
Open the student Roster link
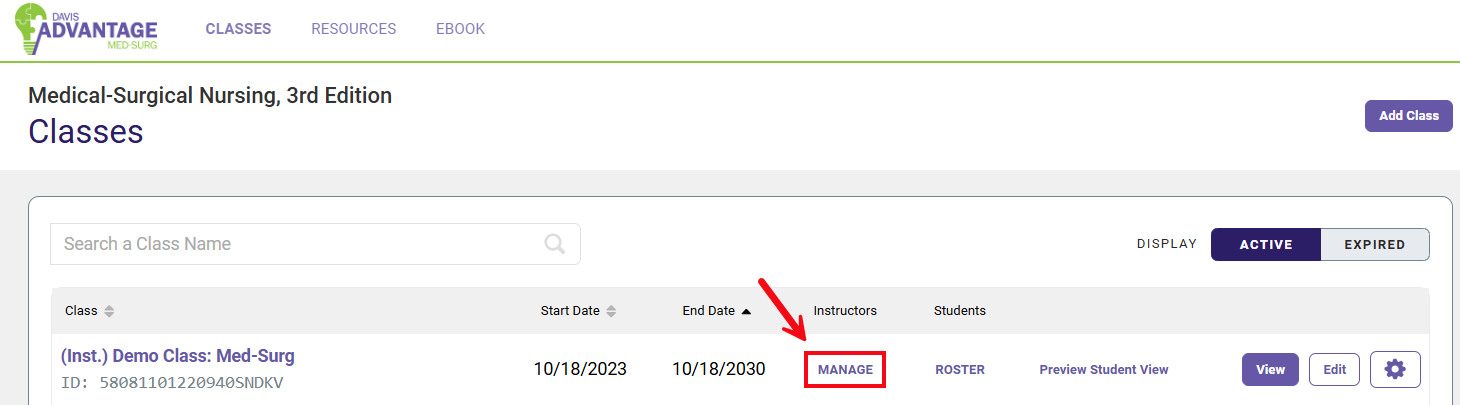coord(960,370)
